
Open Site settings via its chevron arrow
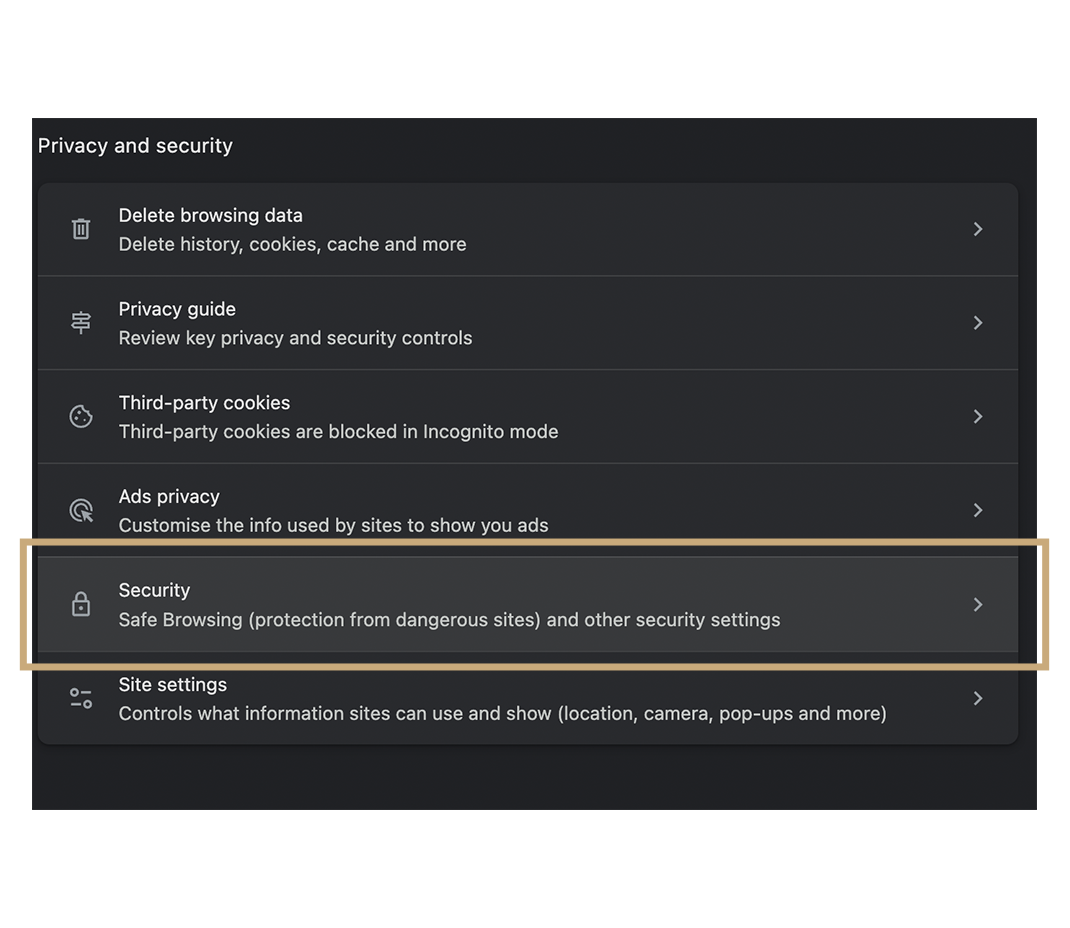[x=978, y=698]
